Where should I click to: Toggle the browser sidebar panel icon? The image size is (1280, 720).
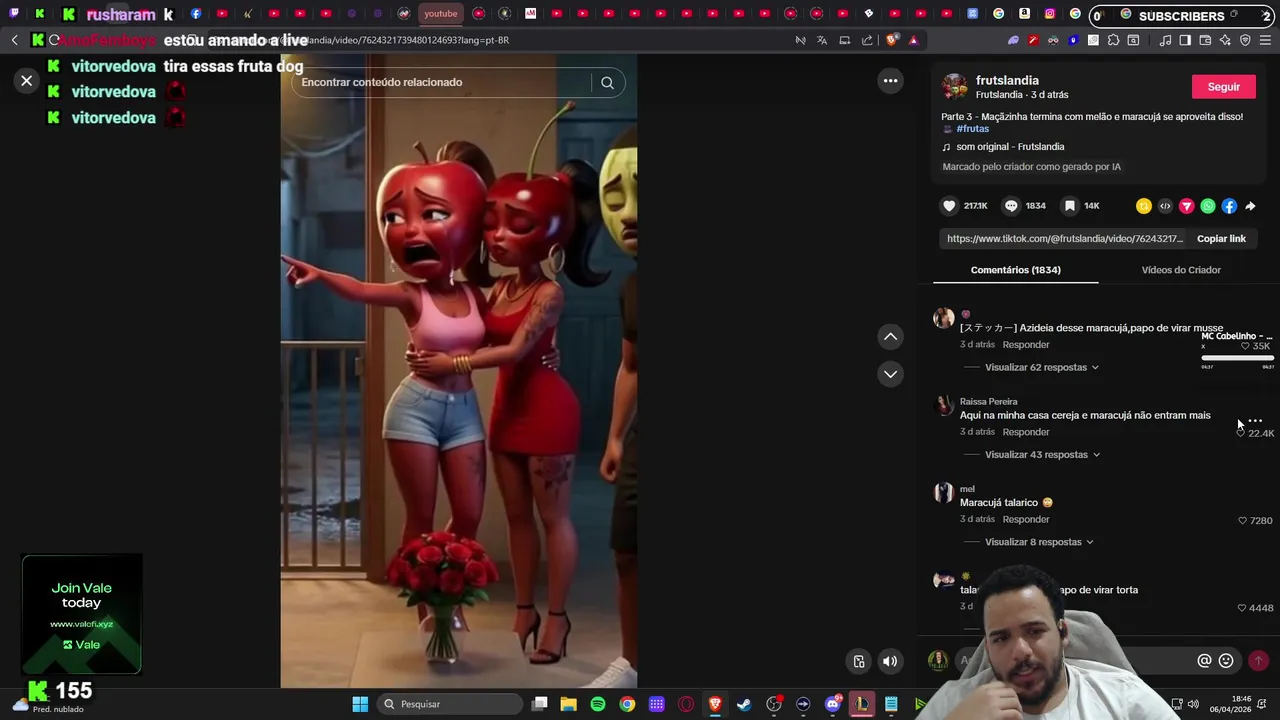[1185, 40]
